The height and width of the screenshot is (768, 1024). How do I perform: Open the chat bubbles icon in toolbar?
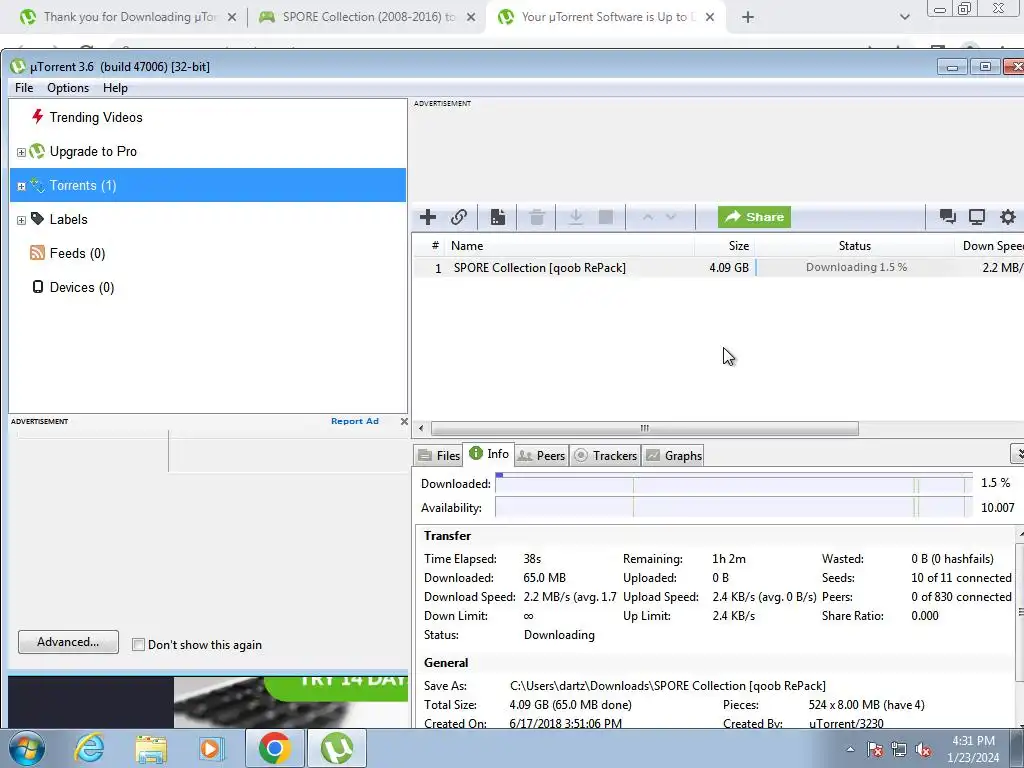point(948,217)
